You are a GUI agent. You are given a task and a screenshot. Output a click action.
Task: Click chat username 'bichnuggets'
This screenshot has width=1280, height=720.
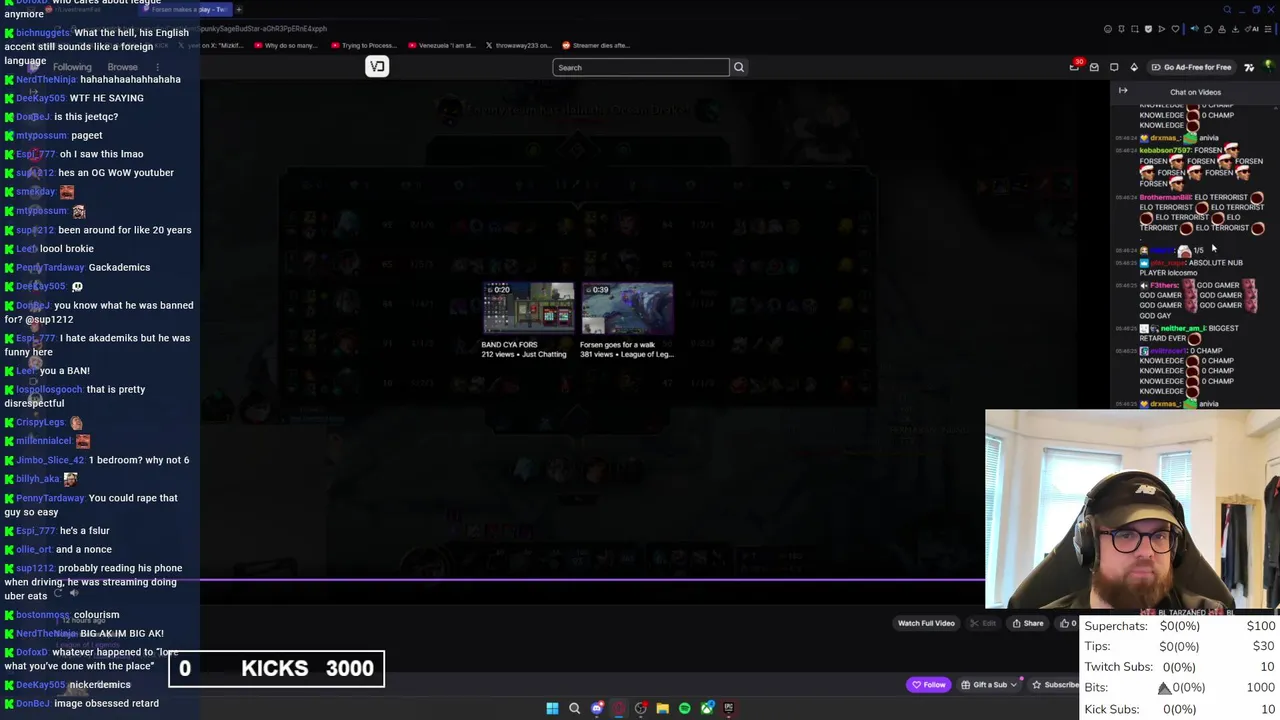coord(43,32)
